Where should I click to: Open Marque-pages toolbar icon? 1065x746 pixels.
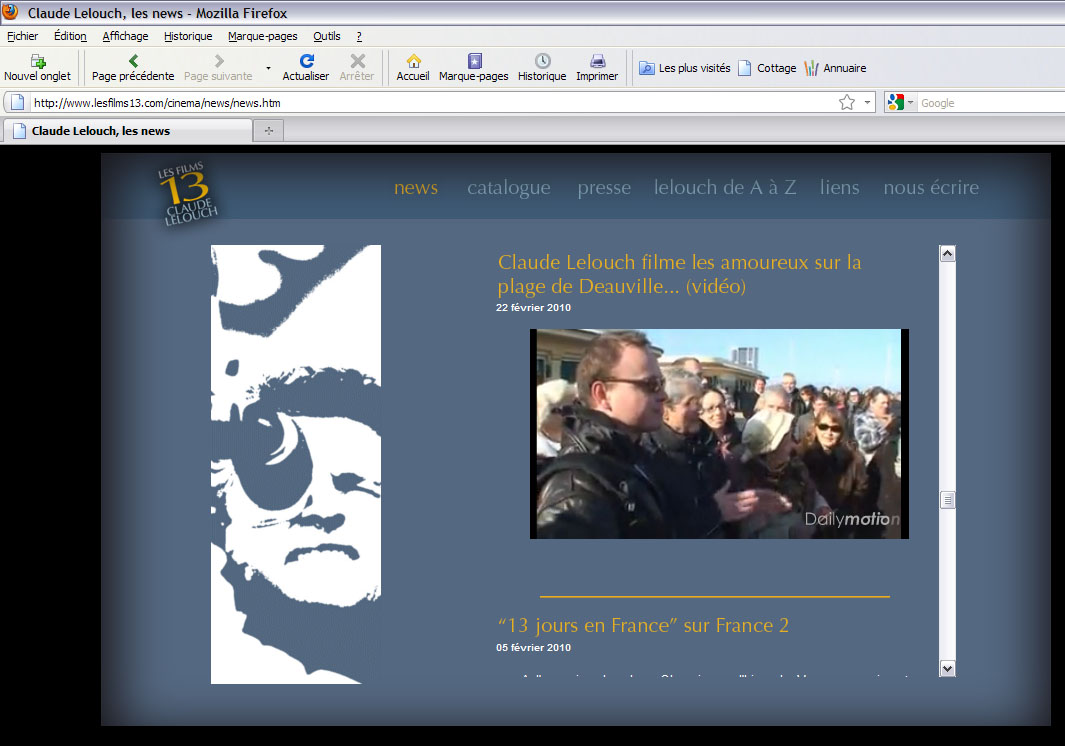474,61
